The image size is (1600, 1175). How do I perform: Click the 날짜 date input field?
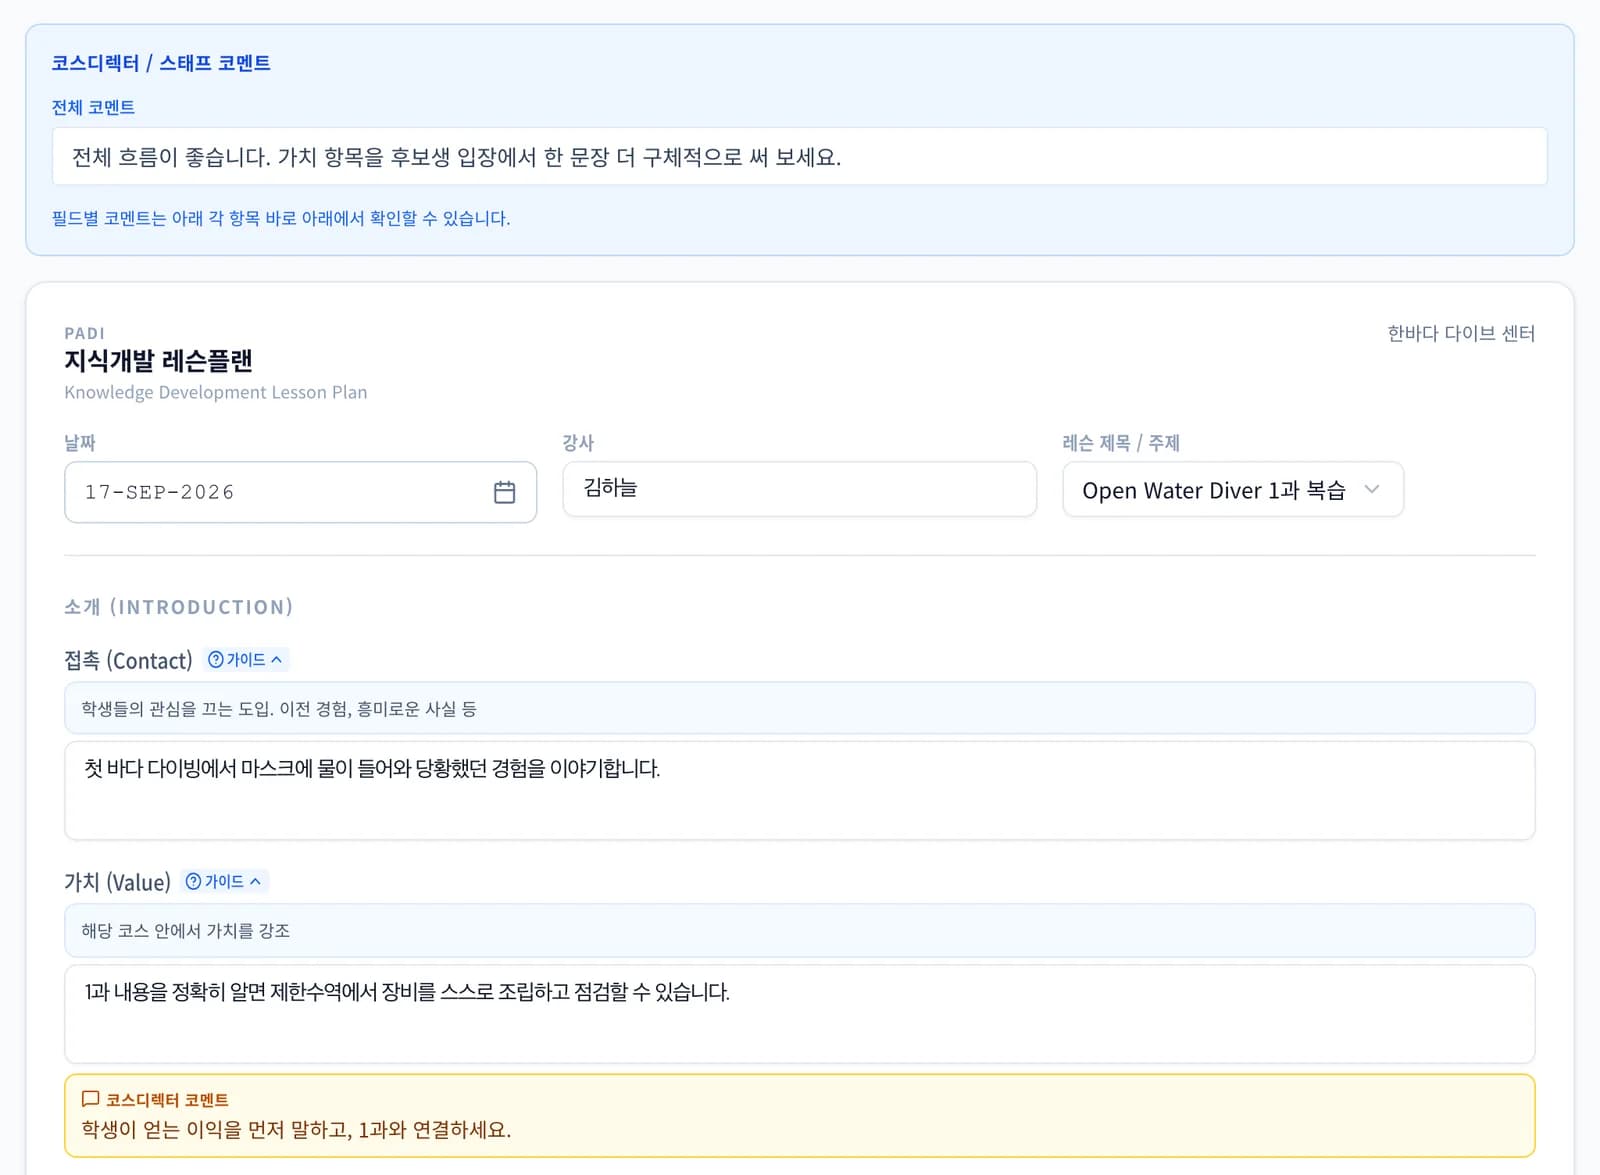click(300, 492)
